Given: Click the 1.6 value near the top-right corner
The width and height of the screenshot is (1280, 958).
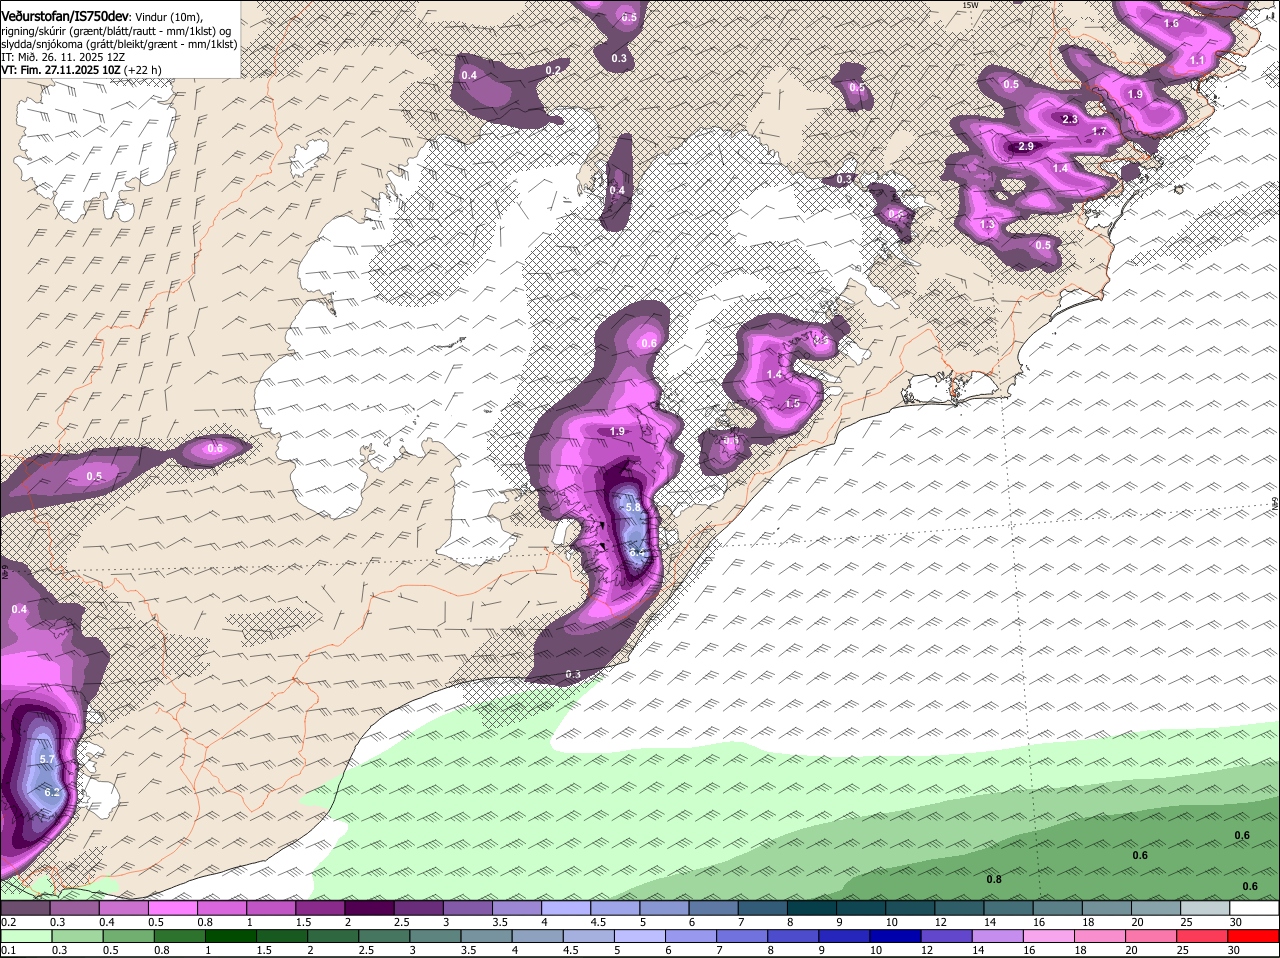Looking at the screenshot, I should click(1172, 23).
